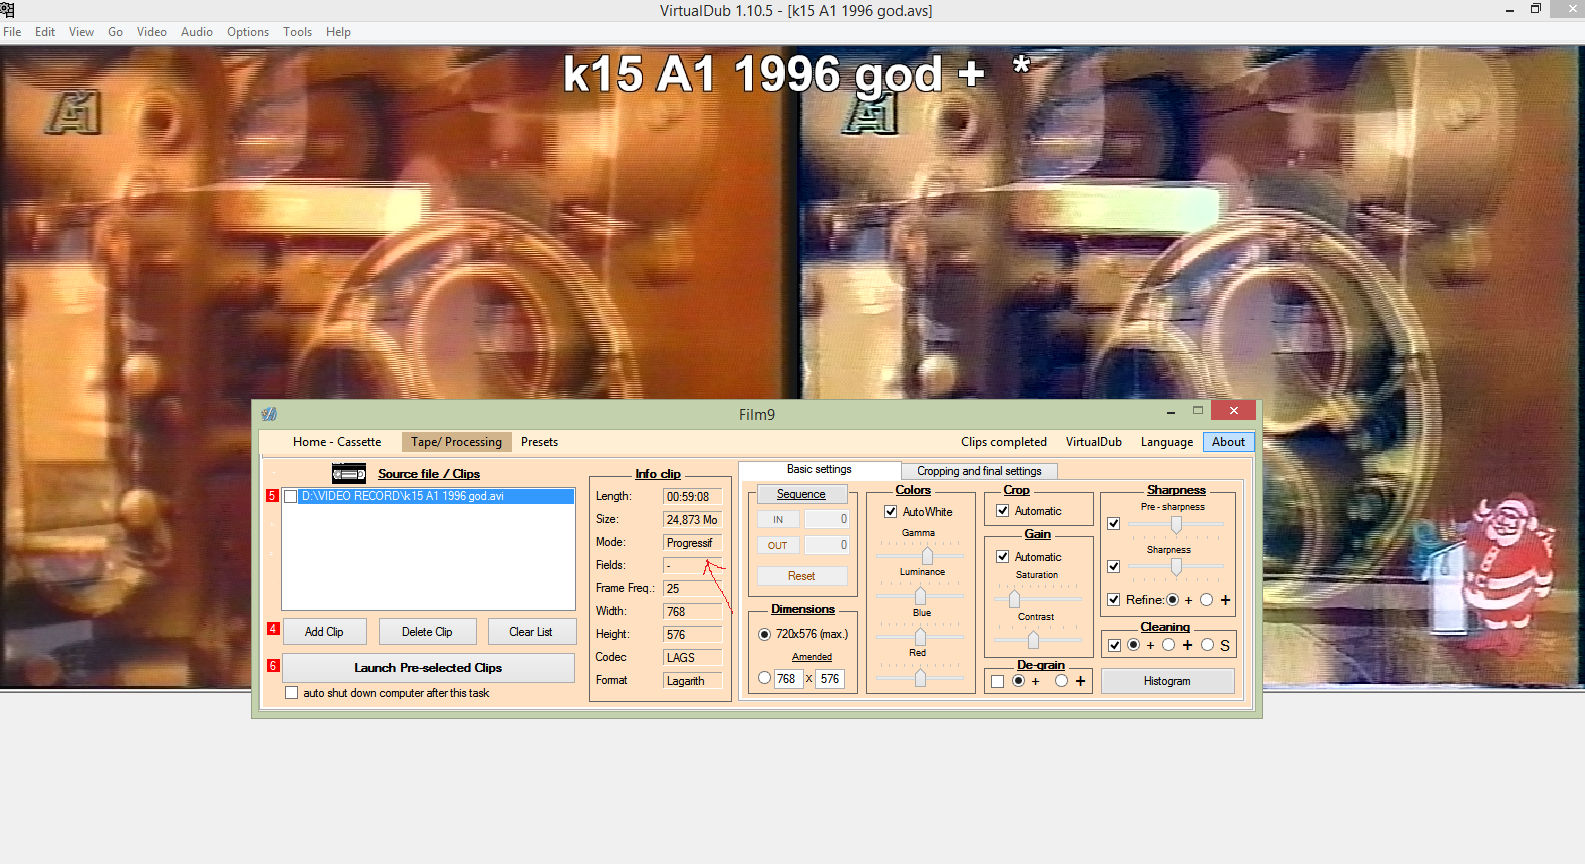
Task: Open the VirtualDub system menu icon
Action: click(8, 10)
